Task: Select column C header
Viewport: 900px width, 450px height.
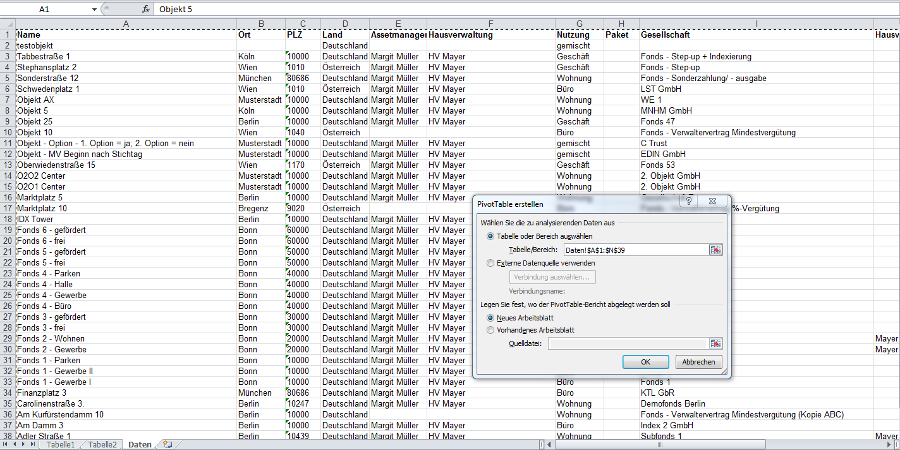Action: pos(303,24)
